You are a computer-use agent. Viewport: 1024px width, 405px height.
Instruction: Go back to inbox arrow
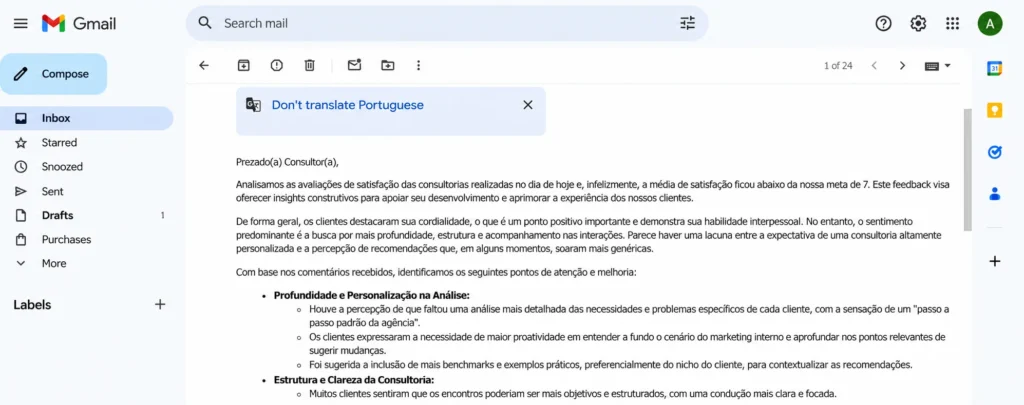[204, 65]
